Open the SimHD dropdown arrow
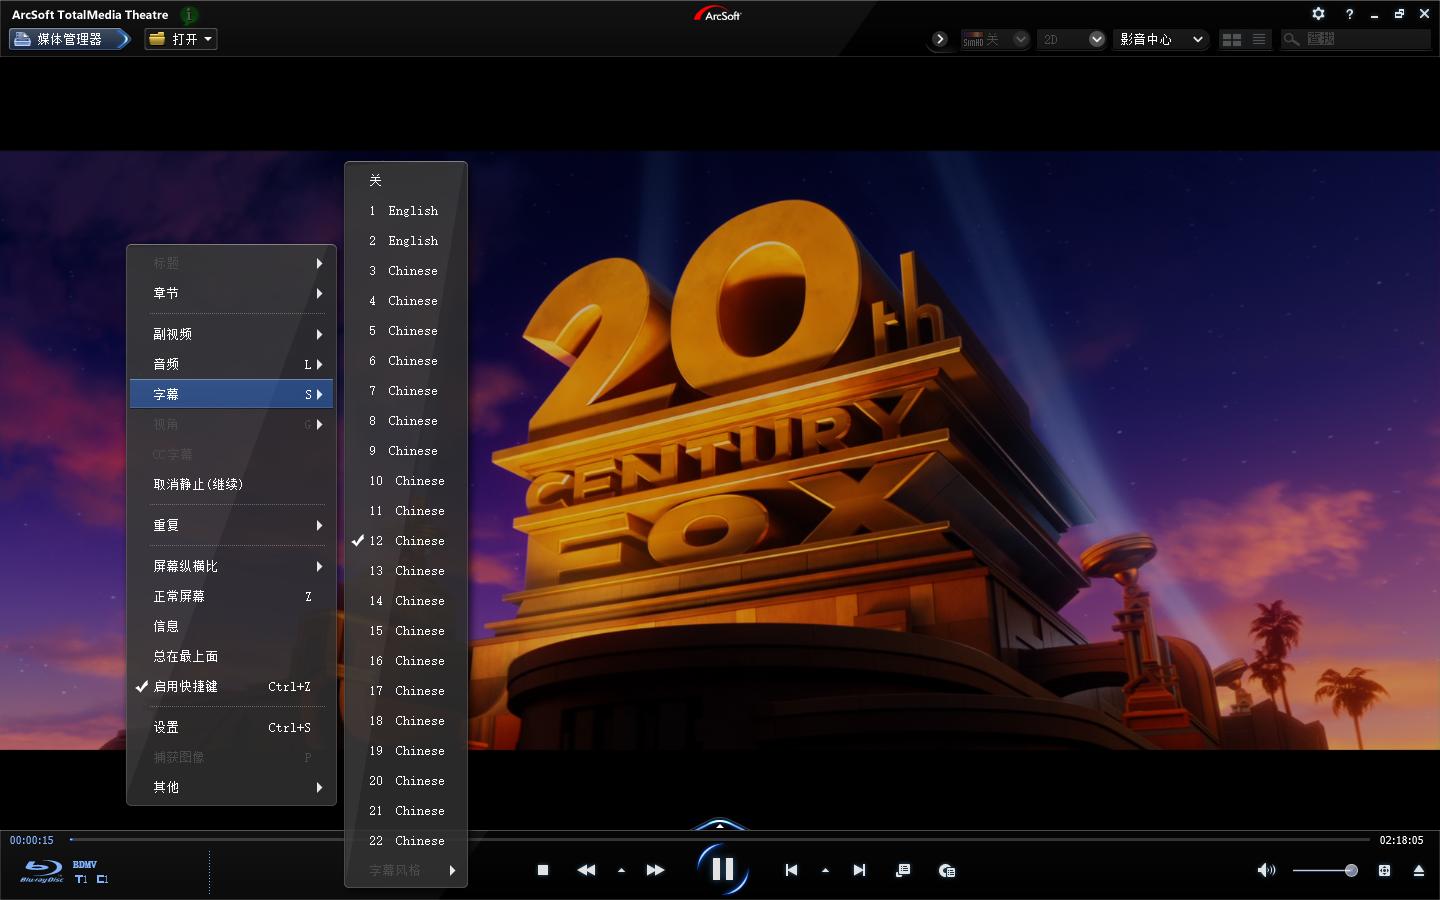Image resolution: width=1440 pixels, height=900 pixels. click(1020, 39)
